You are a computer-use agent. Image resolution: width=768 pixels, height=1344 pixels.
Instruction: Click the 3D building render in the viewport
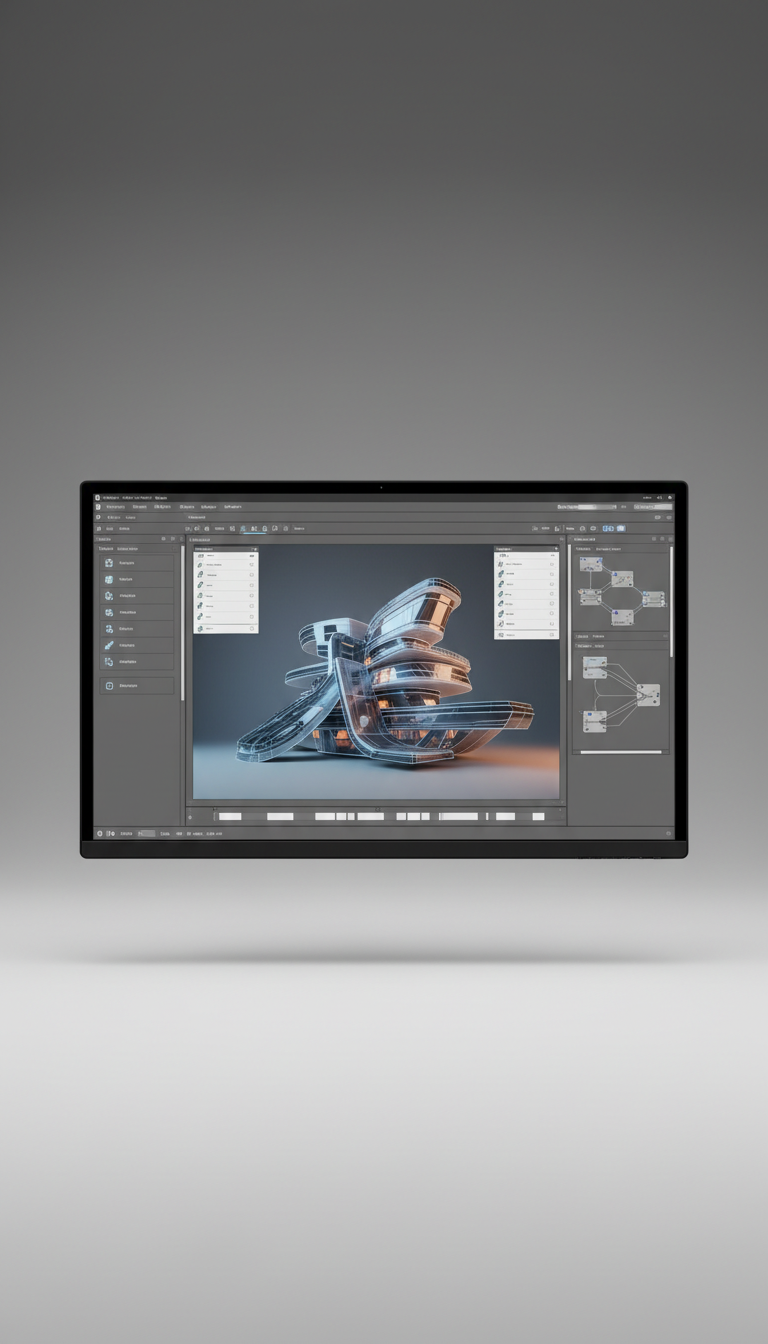(x=385, y=675)
